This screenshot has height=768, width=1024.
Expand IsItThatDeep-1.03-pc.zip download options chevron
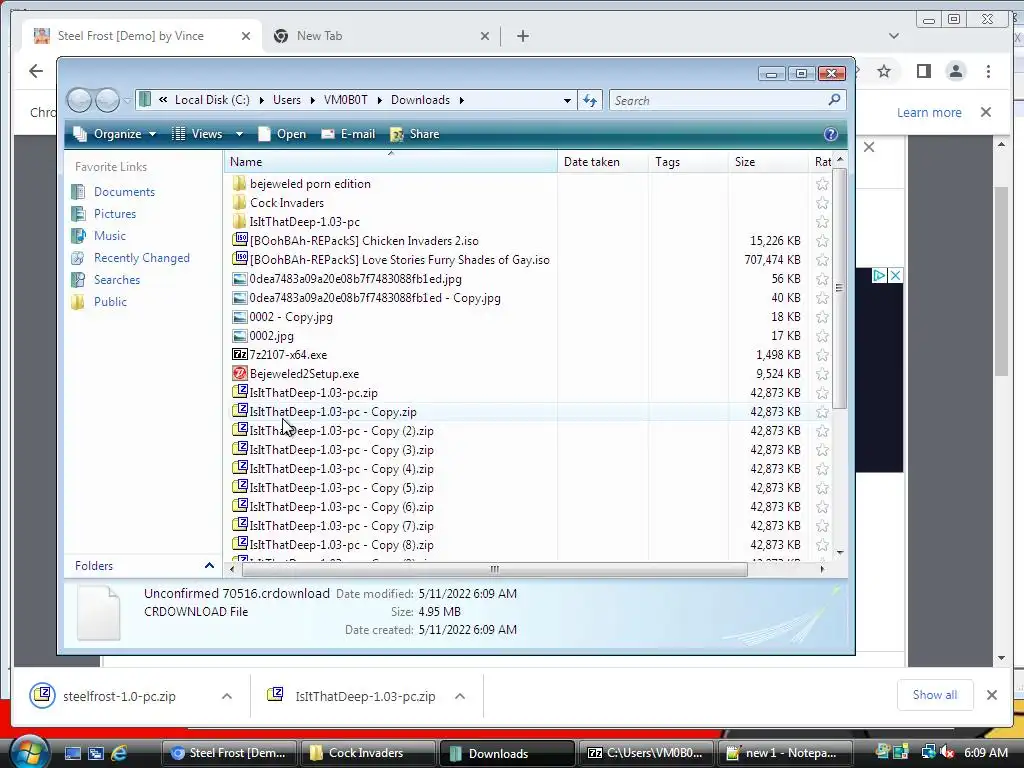coord(460,696)
